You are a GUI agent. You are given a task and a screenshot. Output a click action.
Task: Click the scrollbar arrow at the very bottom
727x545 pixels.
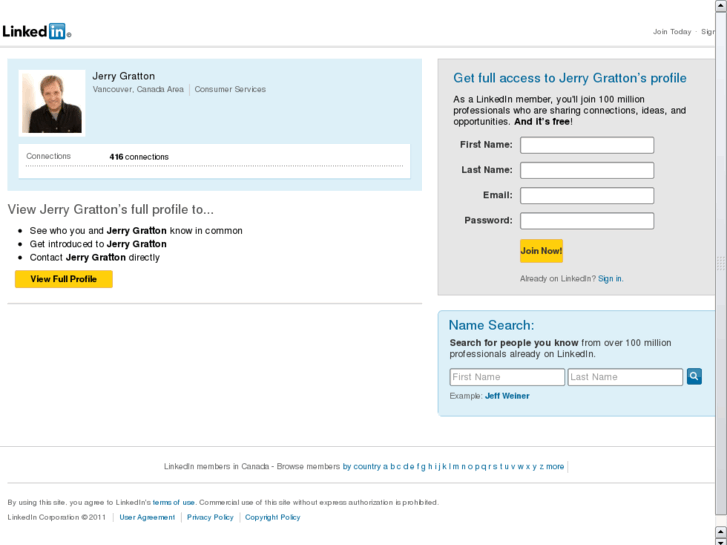pyautogui.click(x=721, y=542)
